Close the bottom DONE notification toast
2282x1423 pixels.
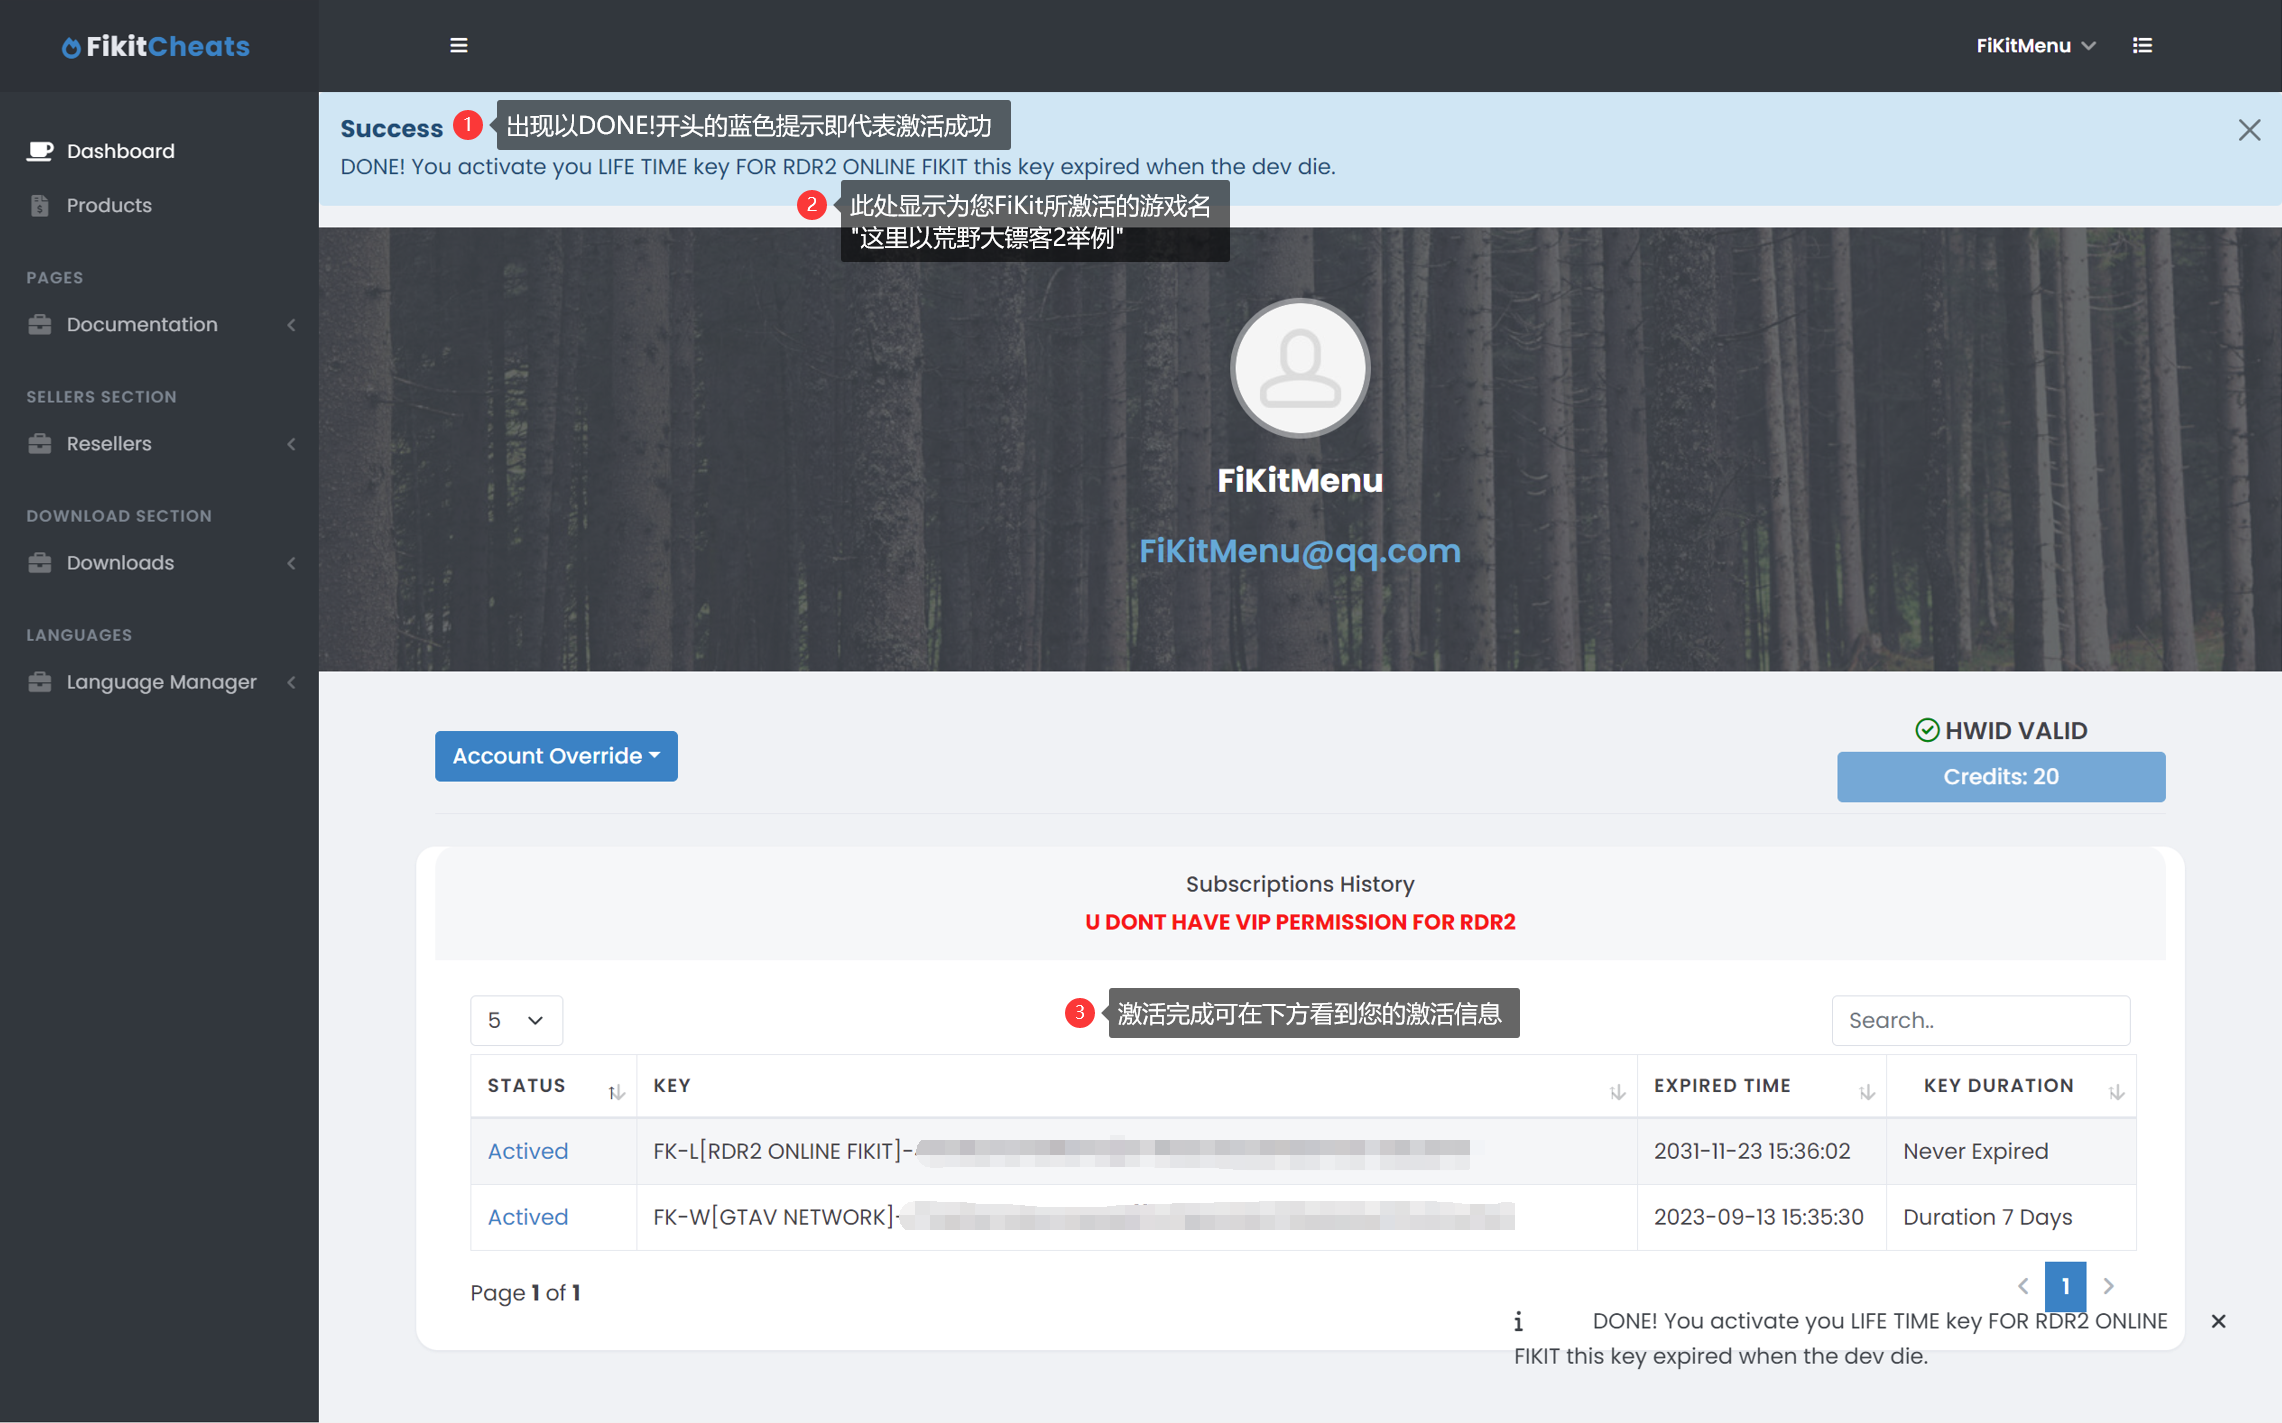coord(2218,1321)
